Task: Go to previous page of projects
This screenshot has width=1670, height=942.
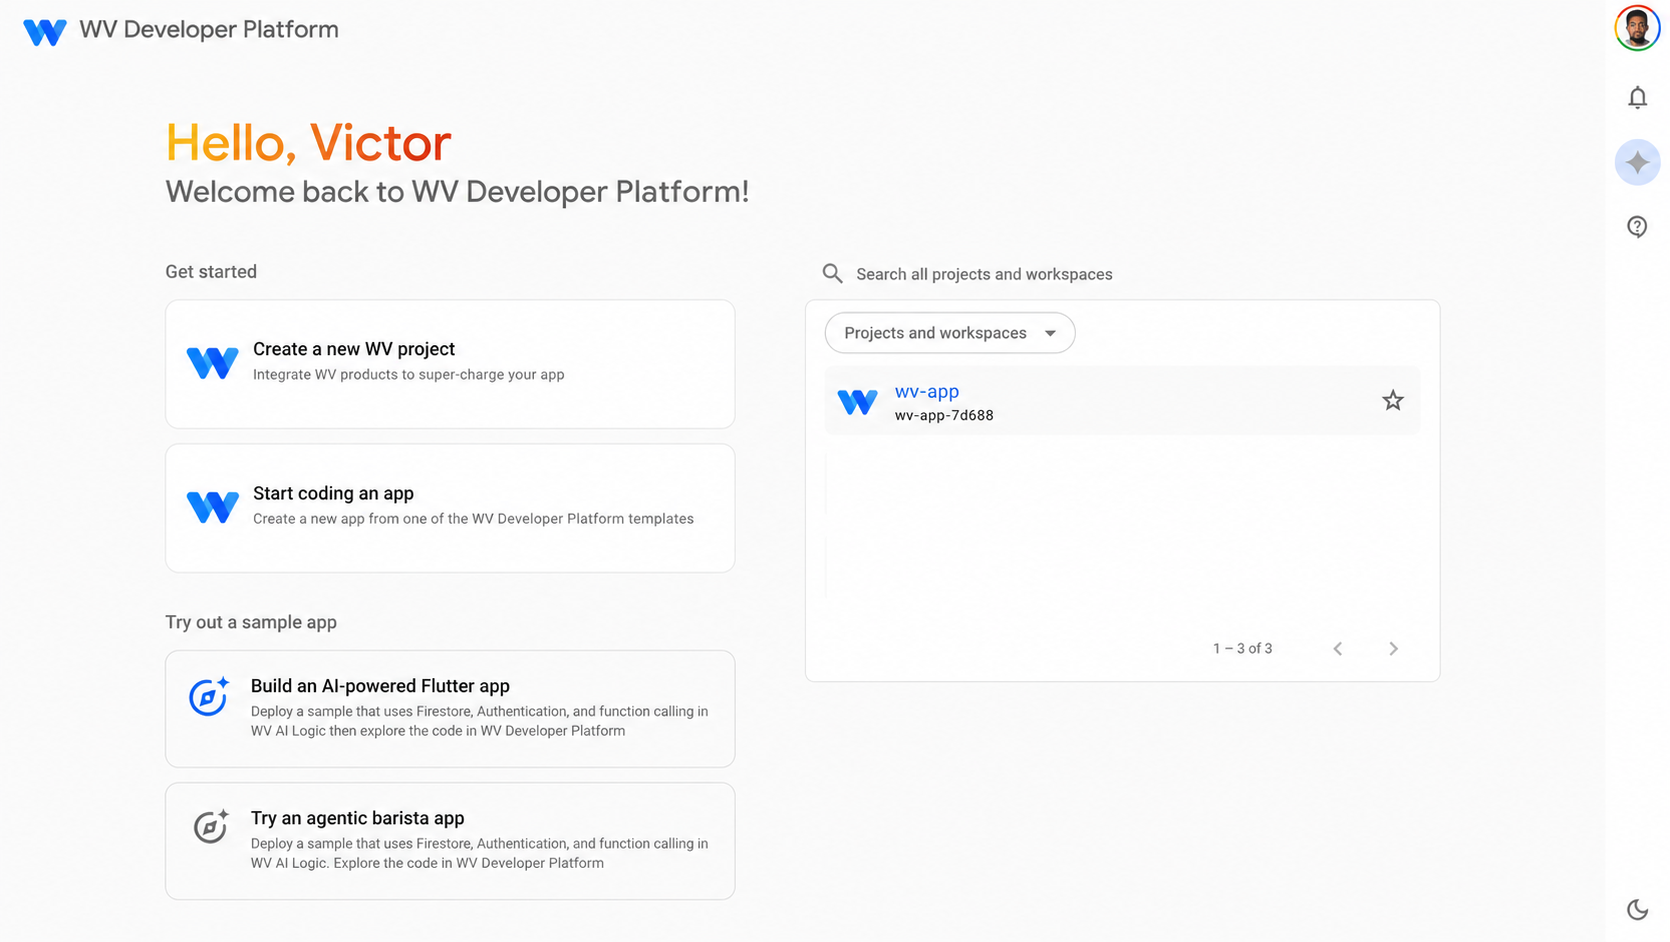Action: [x=1337, y=649]
